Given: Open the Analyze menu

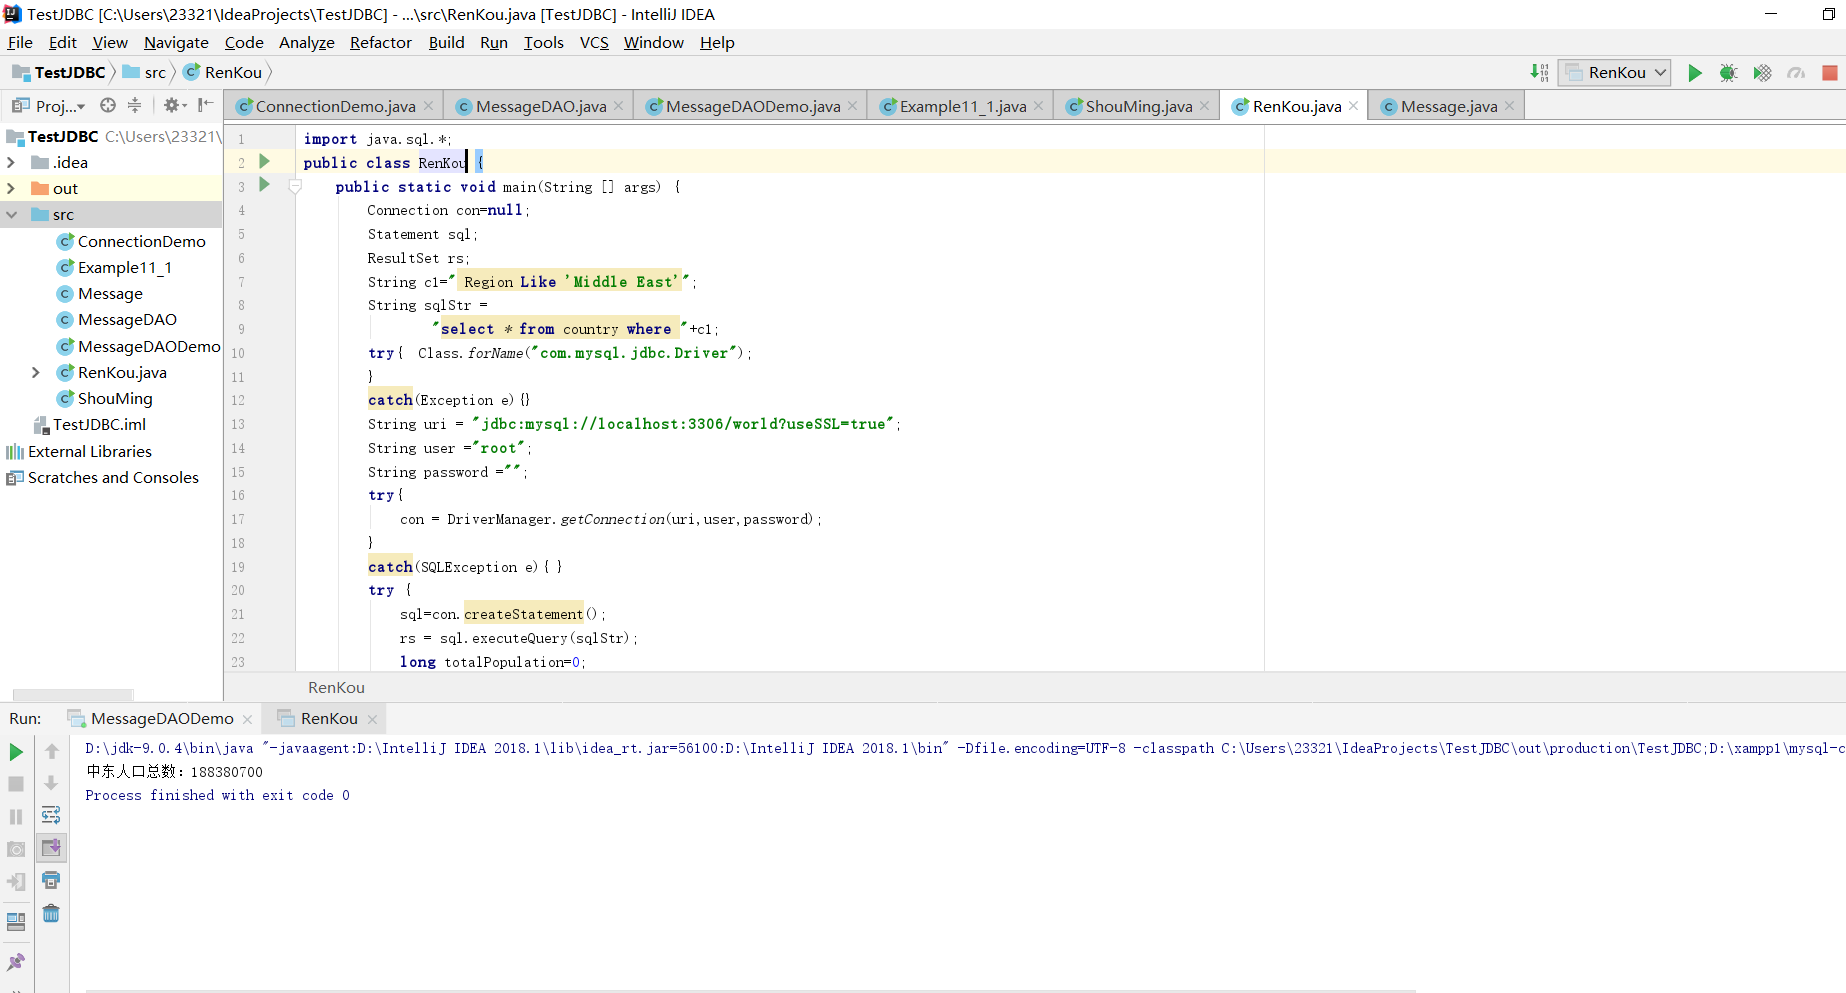Looking at the screenshot, I should [x=306, y=42].
